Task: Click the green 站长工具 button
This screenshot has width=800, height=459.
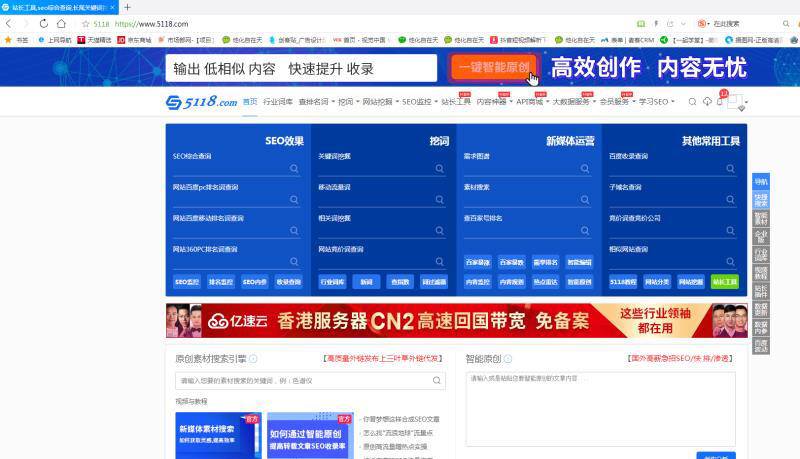Action: point(724,282)
